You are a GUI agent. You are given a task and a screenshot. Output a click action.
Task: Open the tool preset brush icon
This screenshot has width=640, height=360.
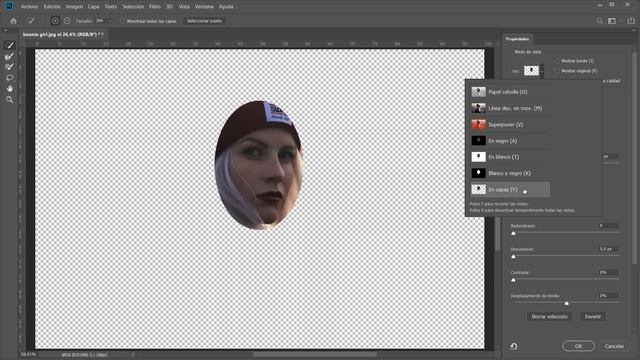pyautogui.click(x=31, y=21)
